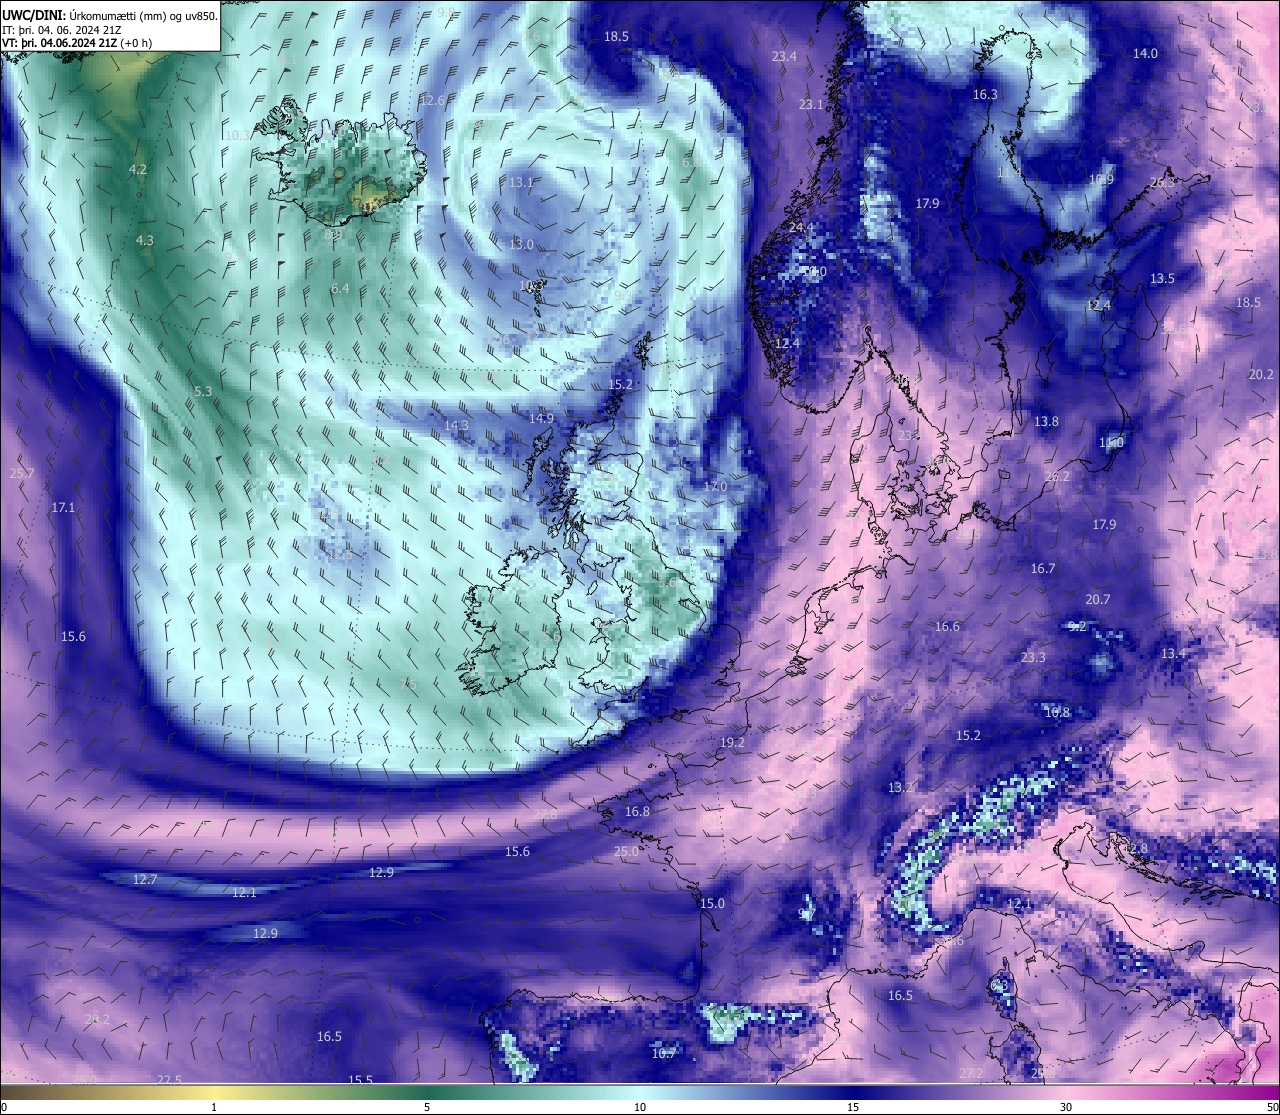Pick the green part of color bar near 5

click(427, 1092)
